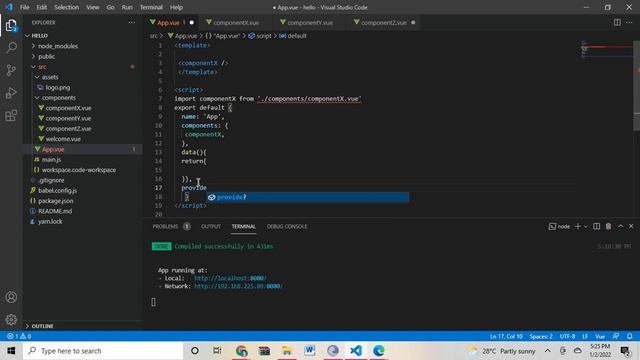The height and width of the screenshot is (360, 640).
Task: Open editor more actions ellipsis
Action: (x=629, y=22)
